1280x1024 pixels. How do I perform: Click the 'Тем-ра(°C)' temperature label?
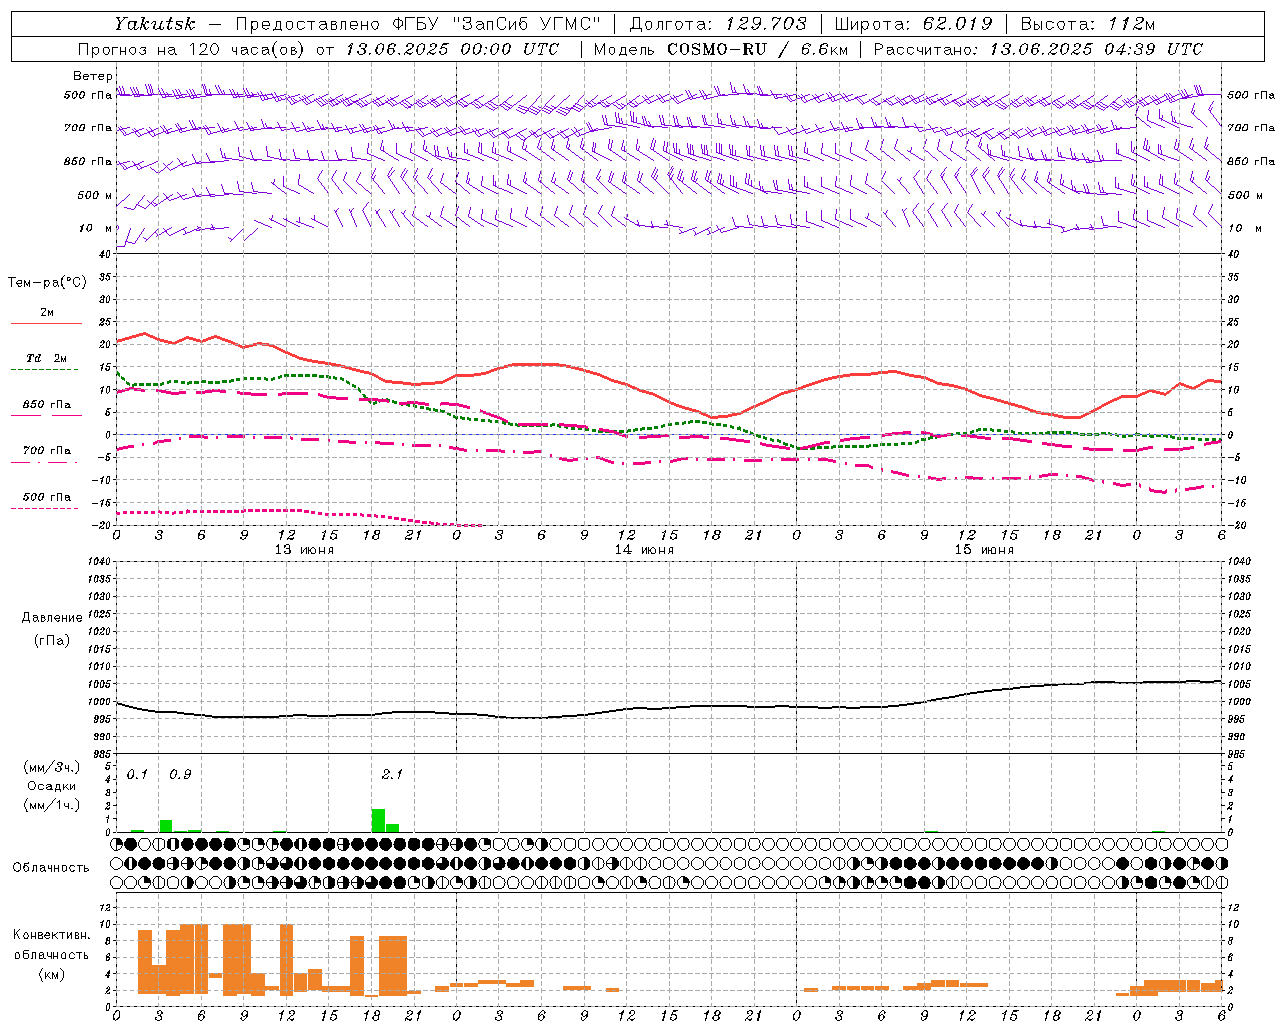click(47, 282)
